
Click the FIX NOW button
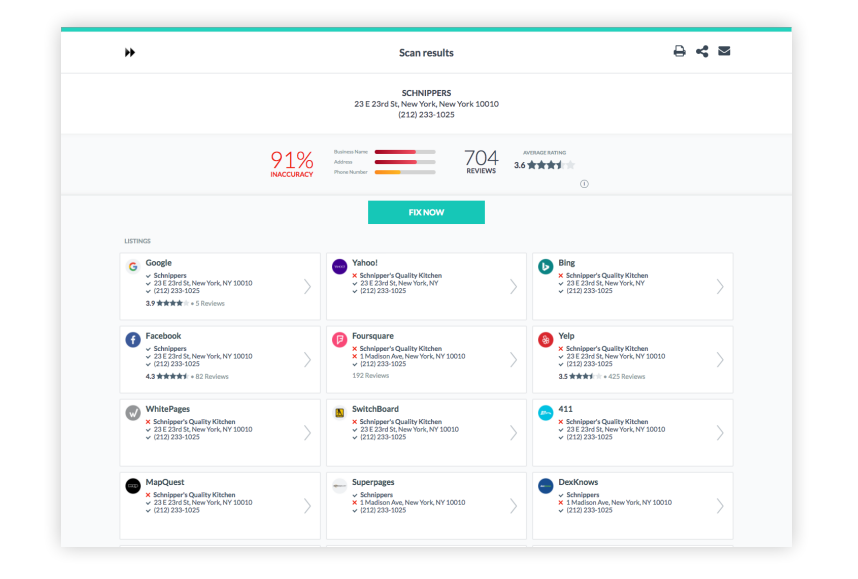426,212
